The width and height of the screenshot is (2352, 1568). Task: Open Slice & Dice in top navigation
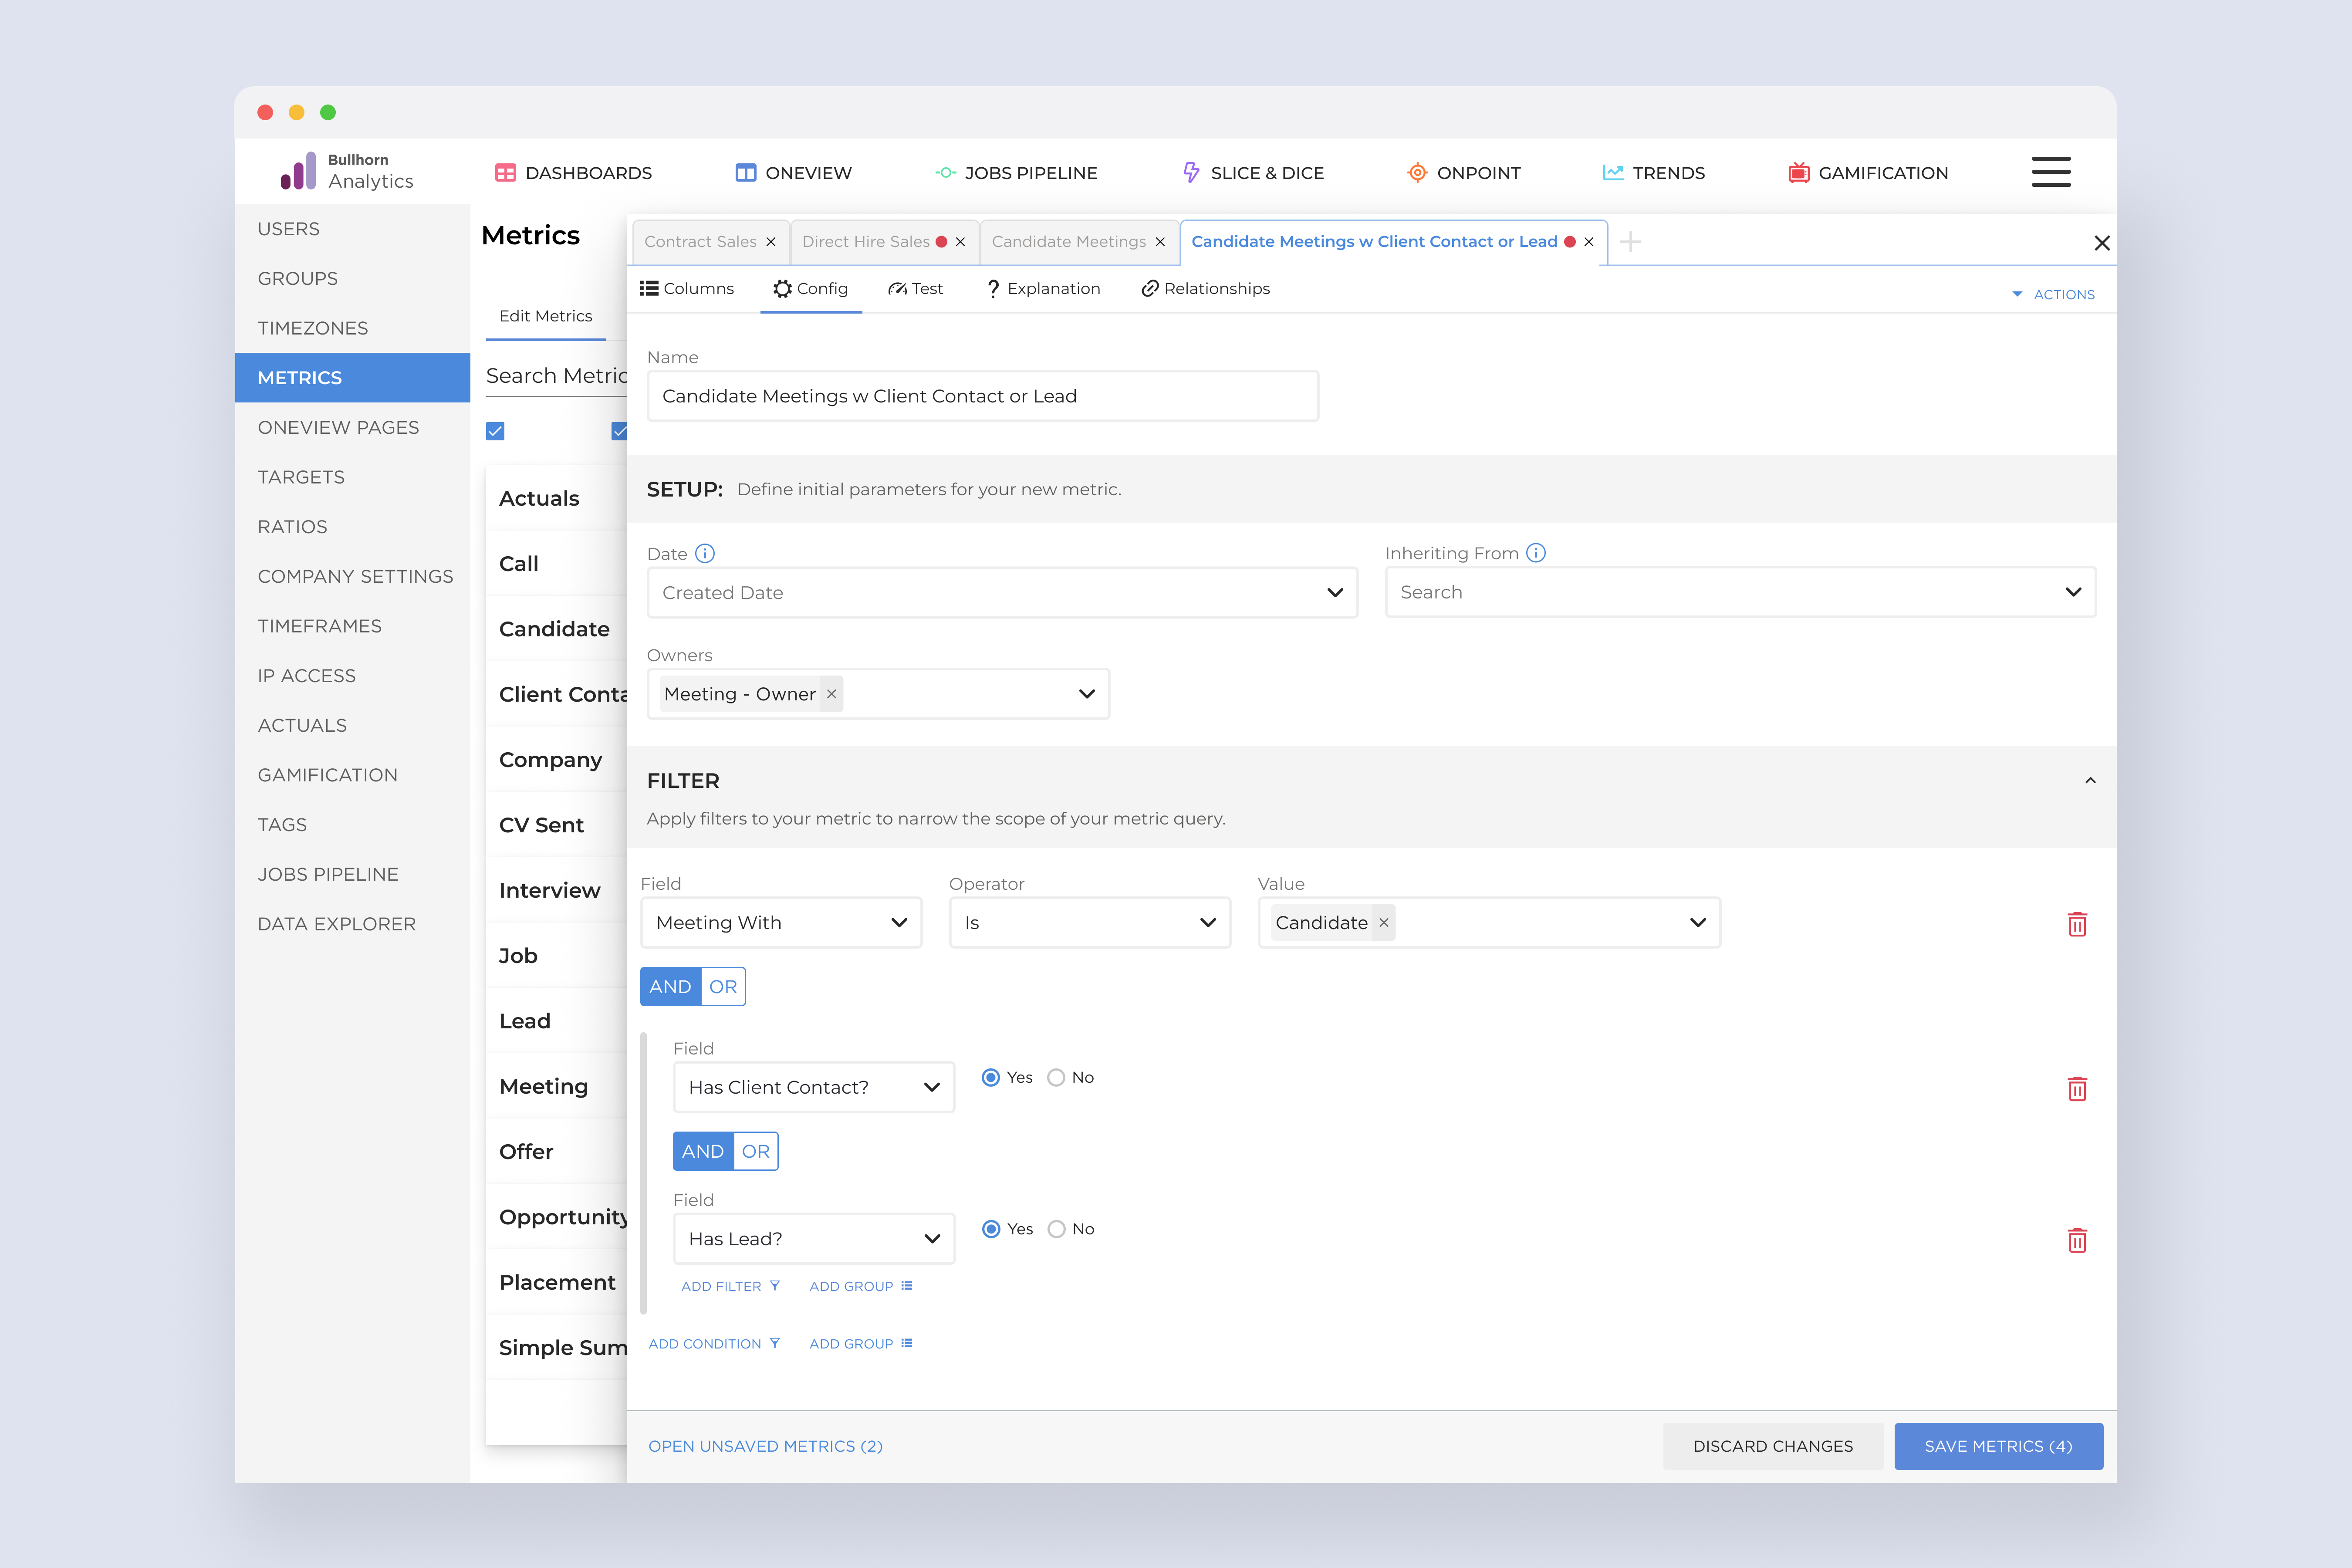(1253, 173)
